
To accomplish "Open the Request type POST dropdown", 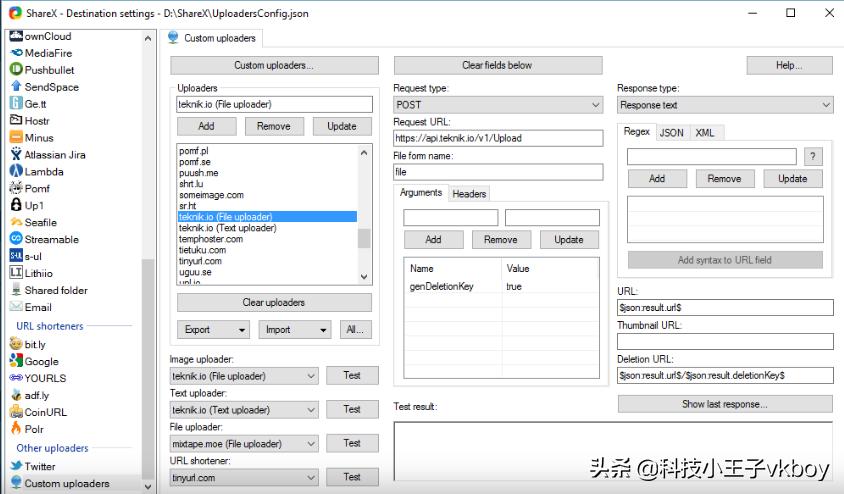I will [498, 105].
